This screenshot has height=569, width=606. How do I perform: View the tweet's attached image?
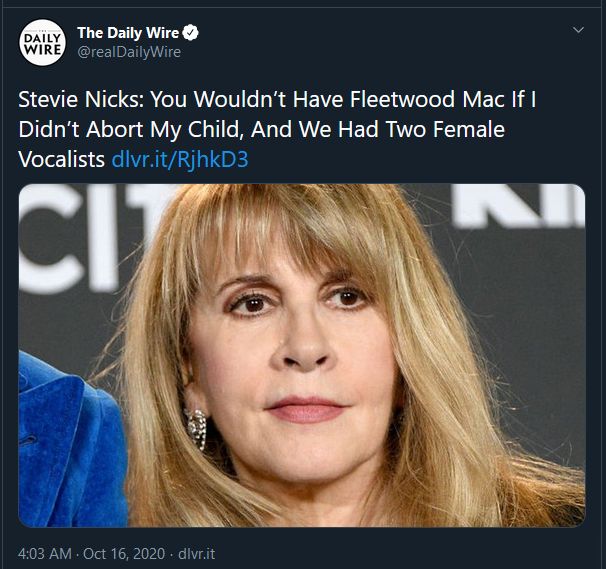[302, 355]
